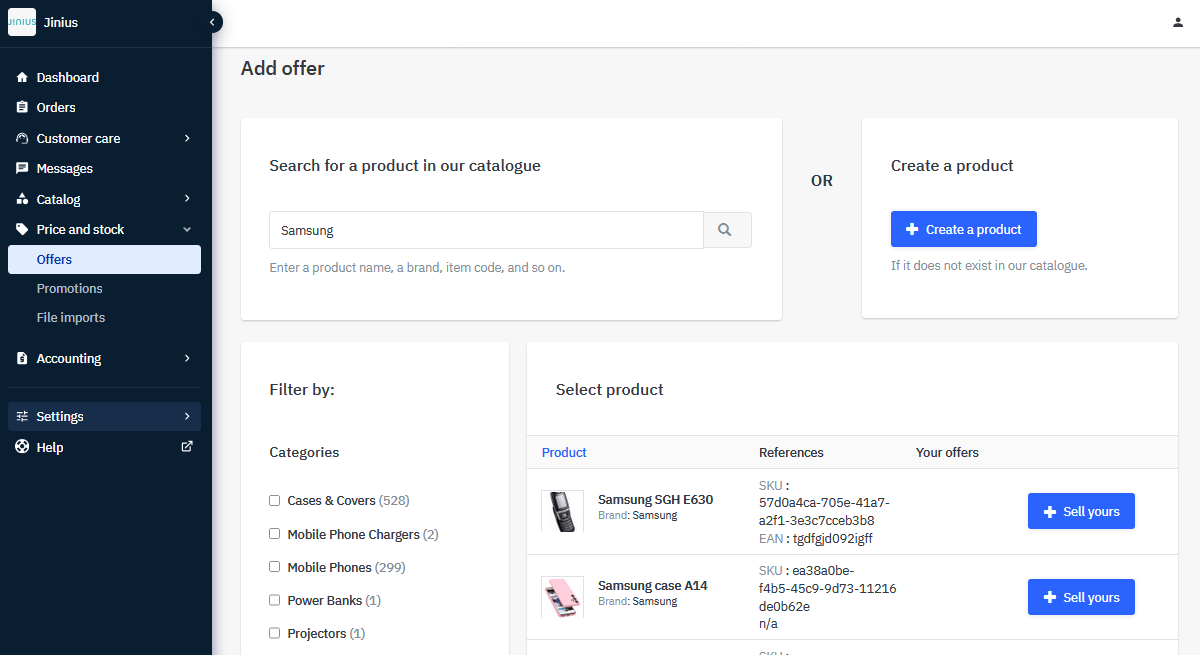Image resolution: width=1200 pixels, height=655 pixels.
Task: Click the Catalog shapes icon
Action: point(22,199)
